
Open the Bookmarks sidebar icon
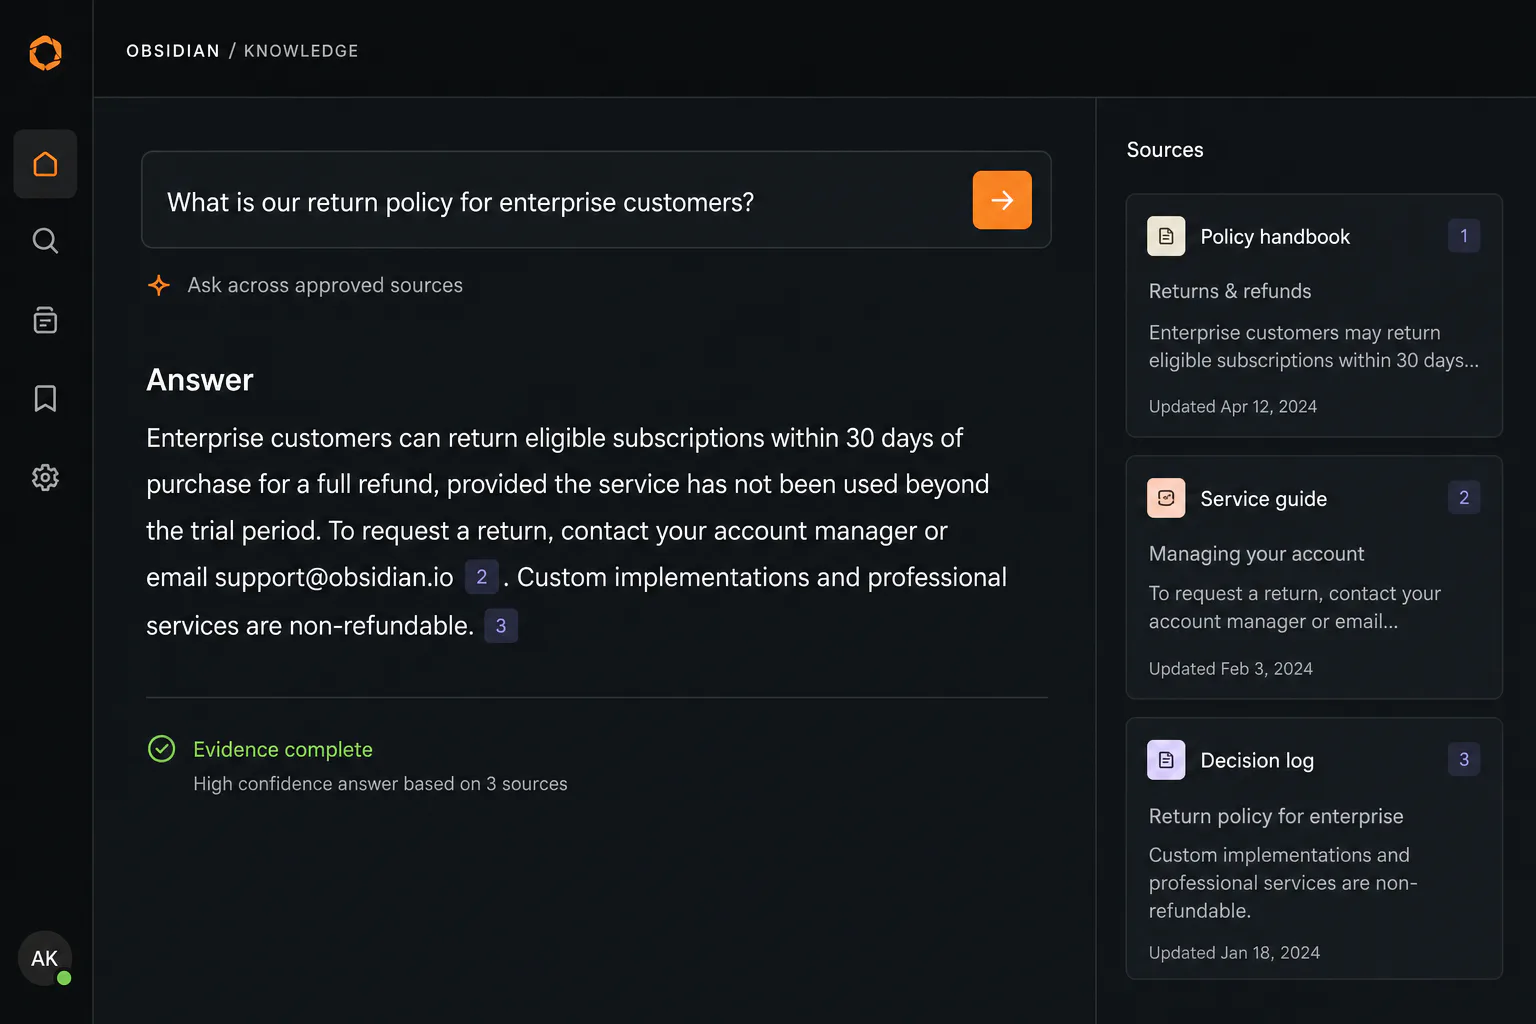45,398
